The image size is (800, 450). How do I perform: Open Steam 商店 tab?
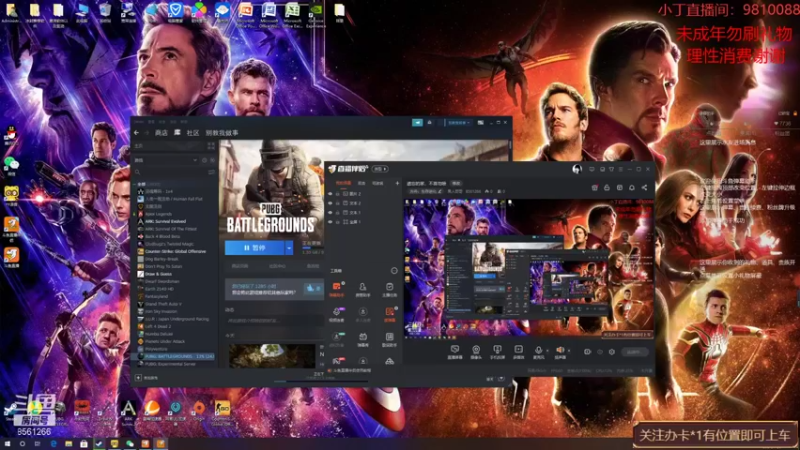coord(161,133)
